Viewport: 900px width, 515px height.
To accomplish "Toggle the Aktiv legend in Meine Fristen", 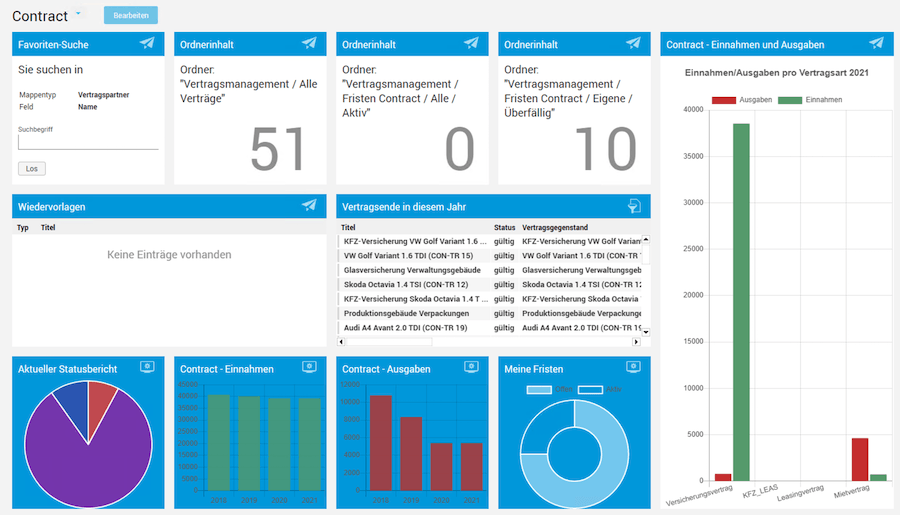I will click(600, 389).
